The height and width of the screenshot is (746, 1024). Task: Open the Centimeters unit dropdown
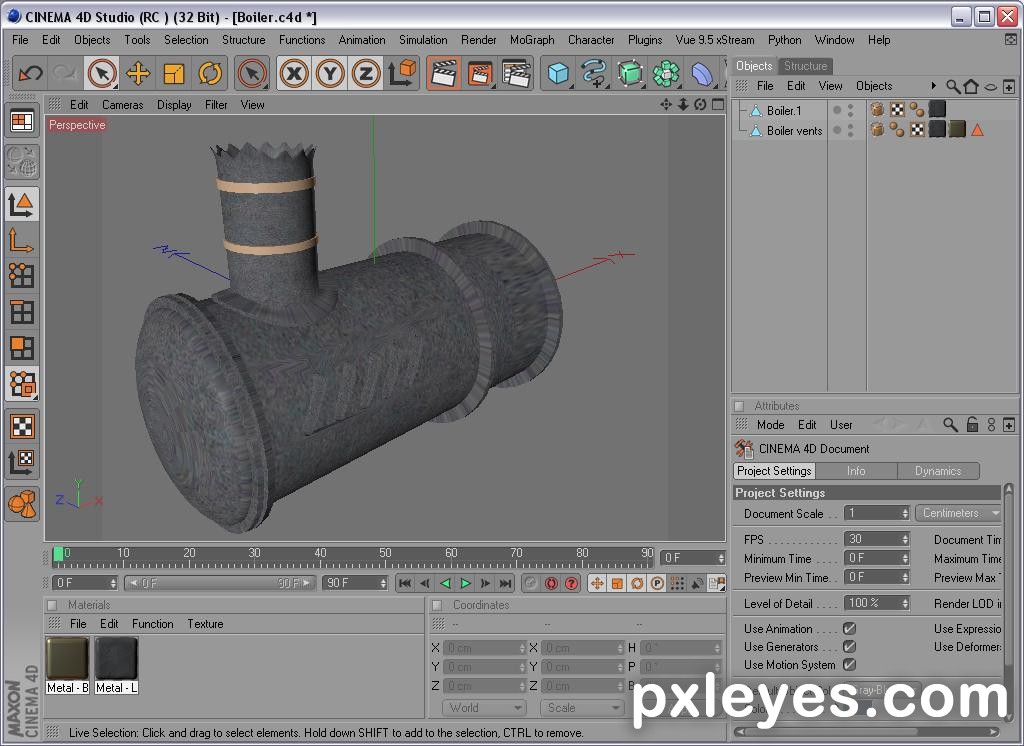pos(958,513)
